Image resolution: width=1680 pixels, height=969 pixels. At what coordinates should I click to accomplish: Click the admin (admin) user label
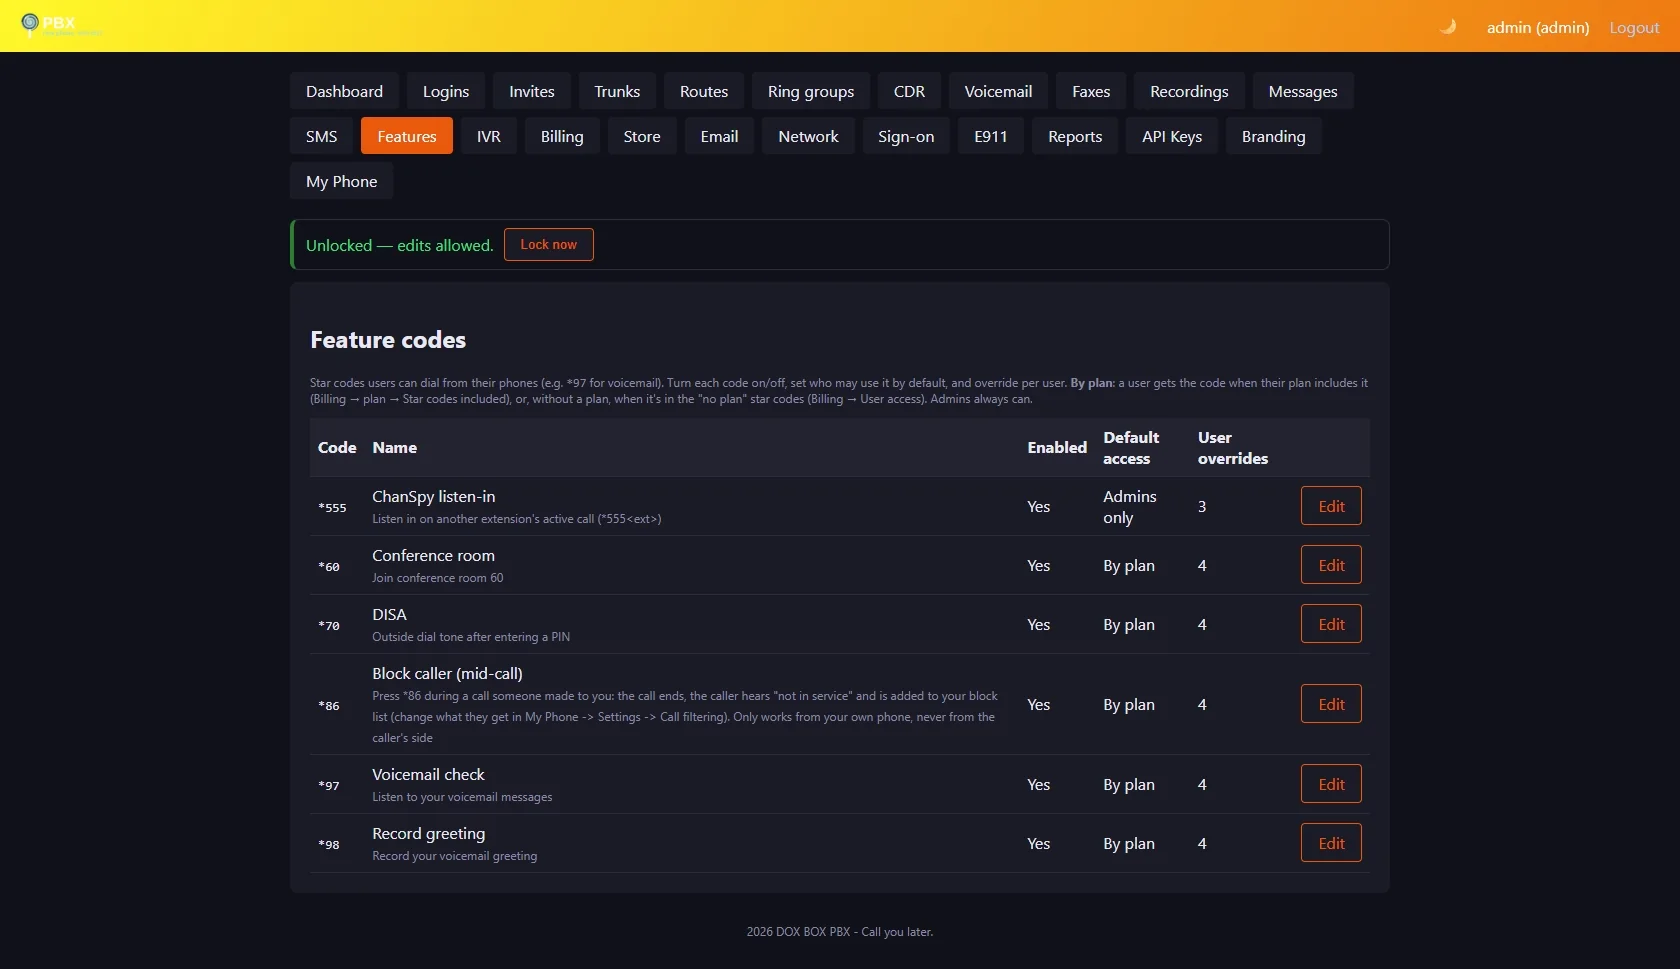(1538, 27)
